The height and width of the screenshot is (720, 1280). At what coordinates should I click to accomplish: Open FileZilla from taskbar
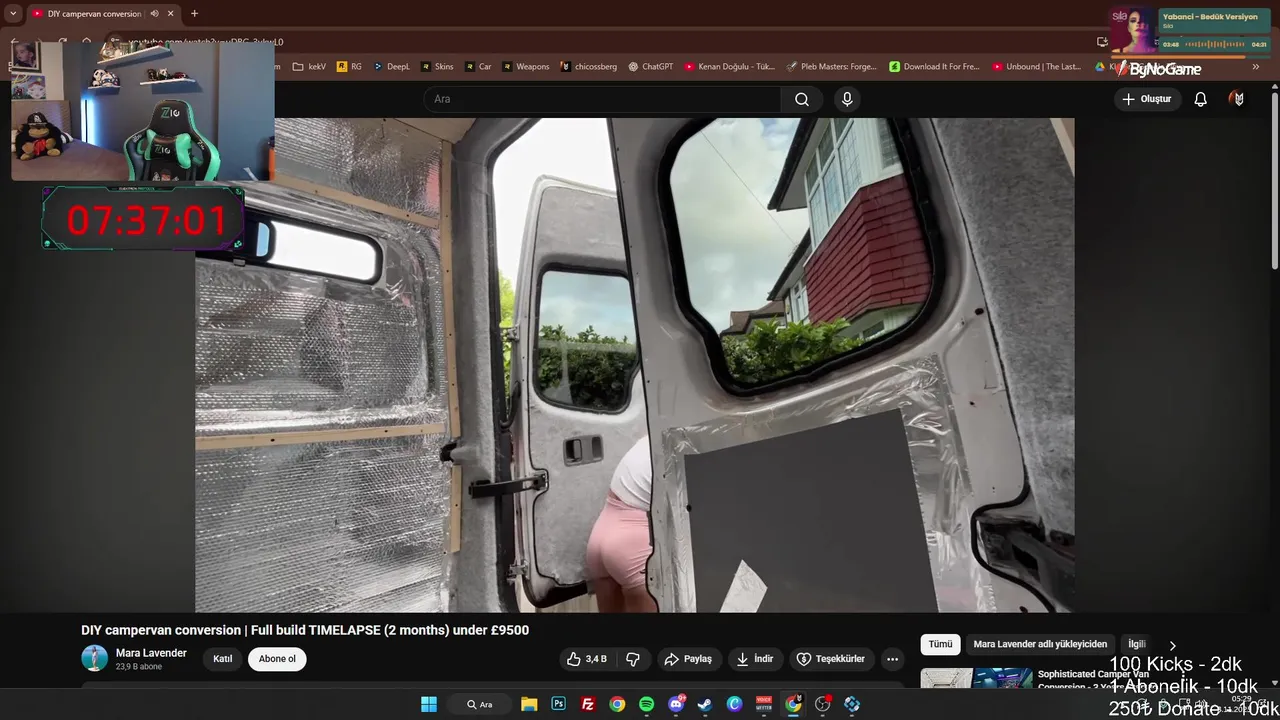[x=588, y=704]
